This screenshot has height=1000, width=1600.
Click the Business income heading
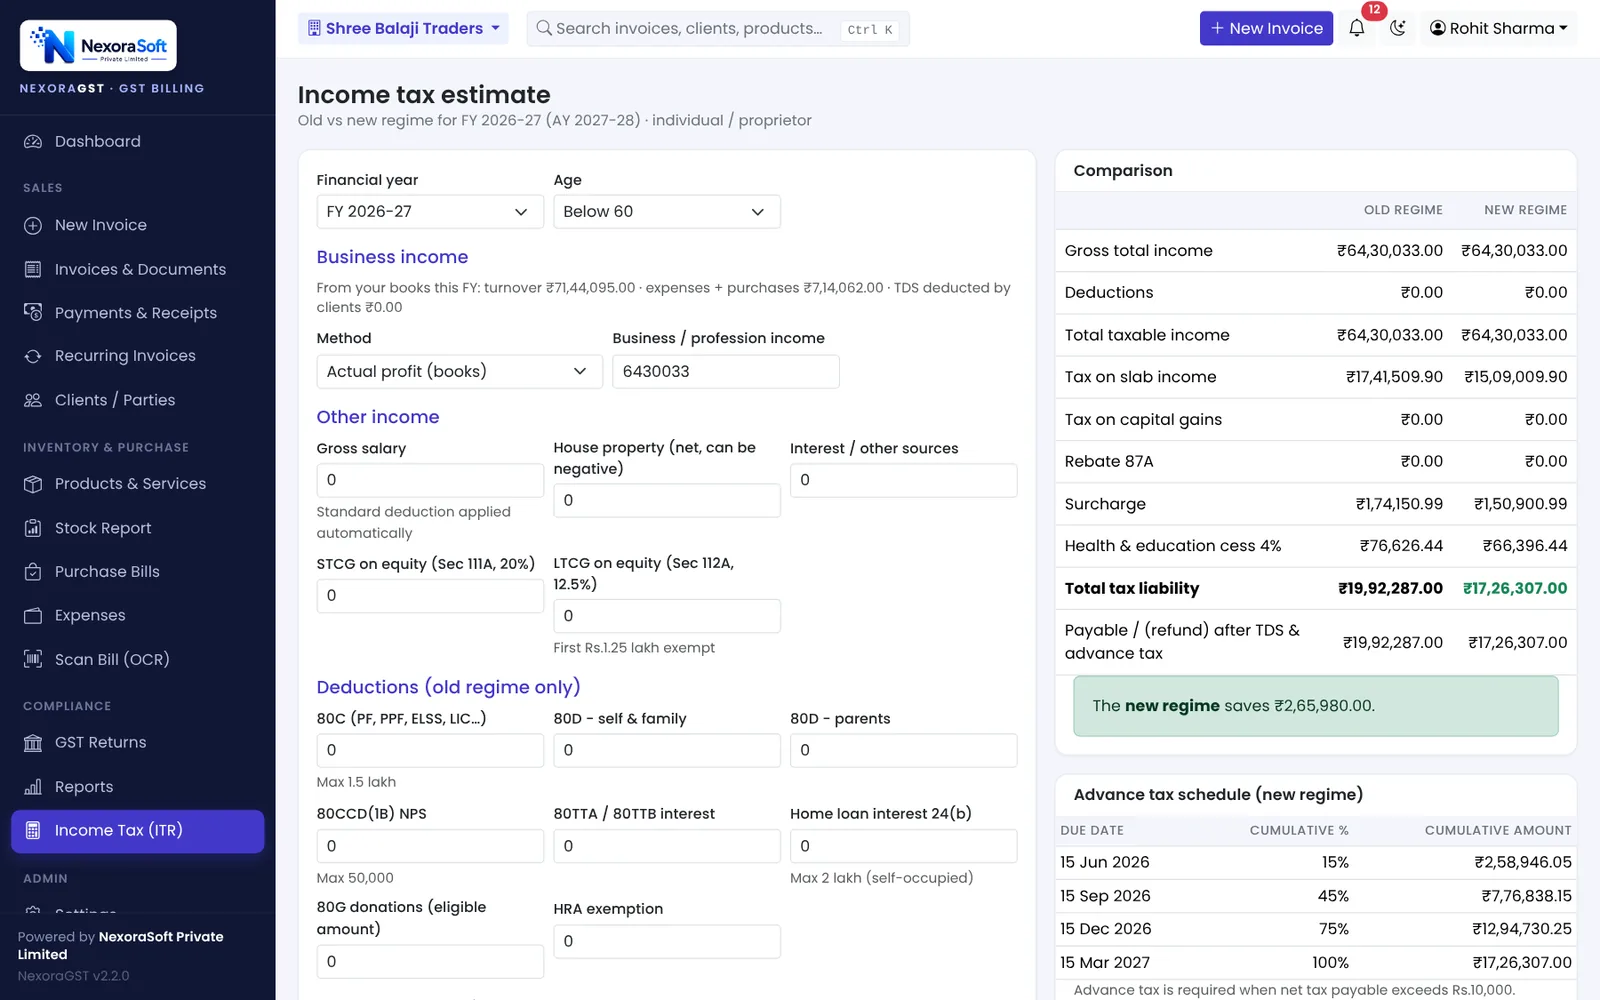point(392,257)
